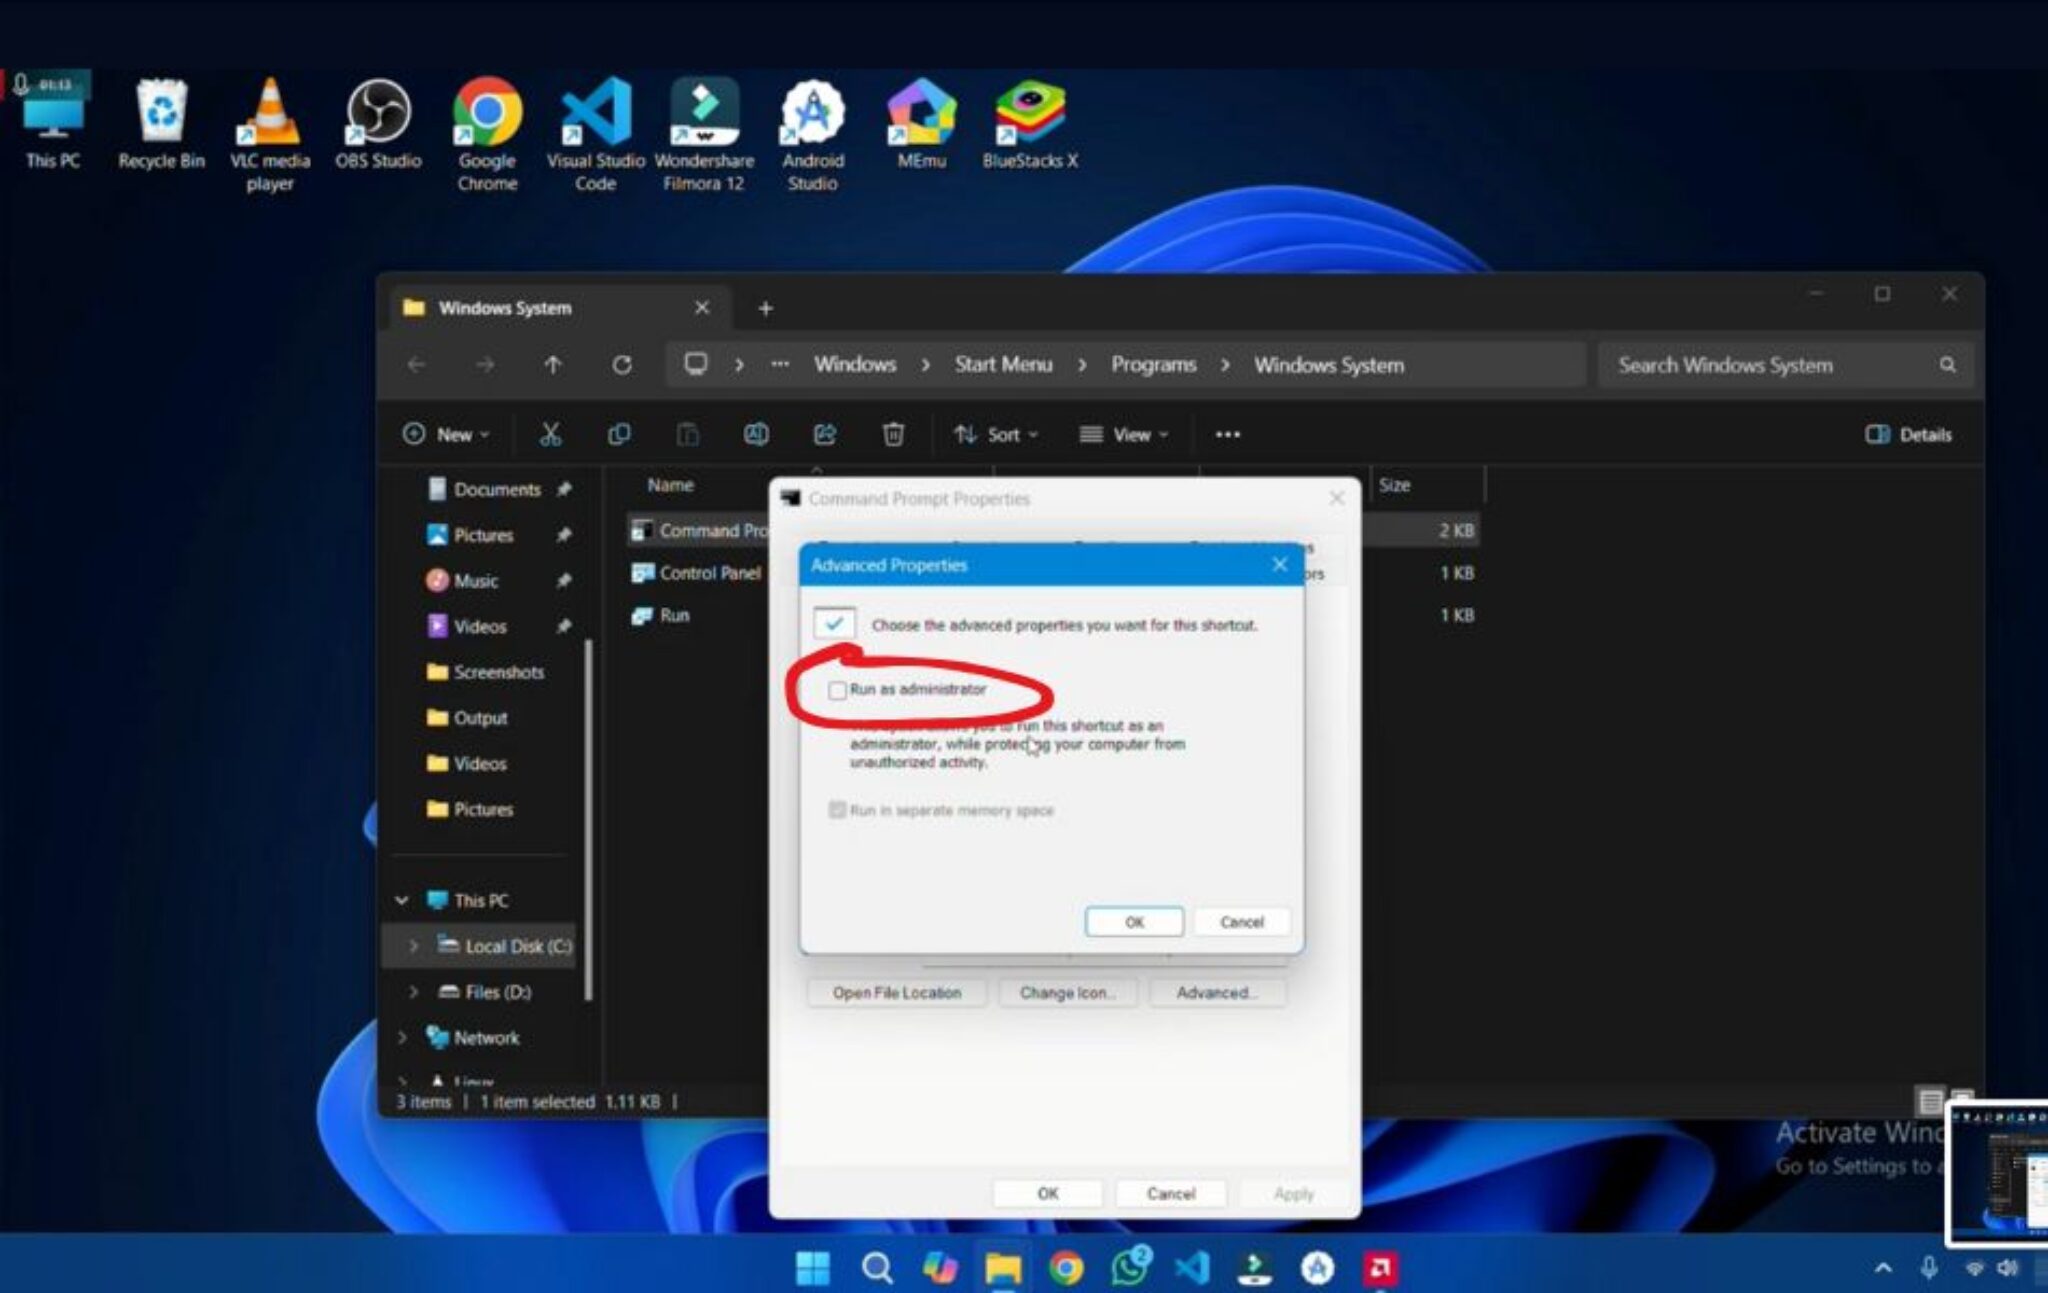Refresh the folder with the reload icon
2048x1293 pixels.
pyautogui.click(x=621, y=365)
